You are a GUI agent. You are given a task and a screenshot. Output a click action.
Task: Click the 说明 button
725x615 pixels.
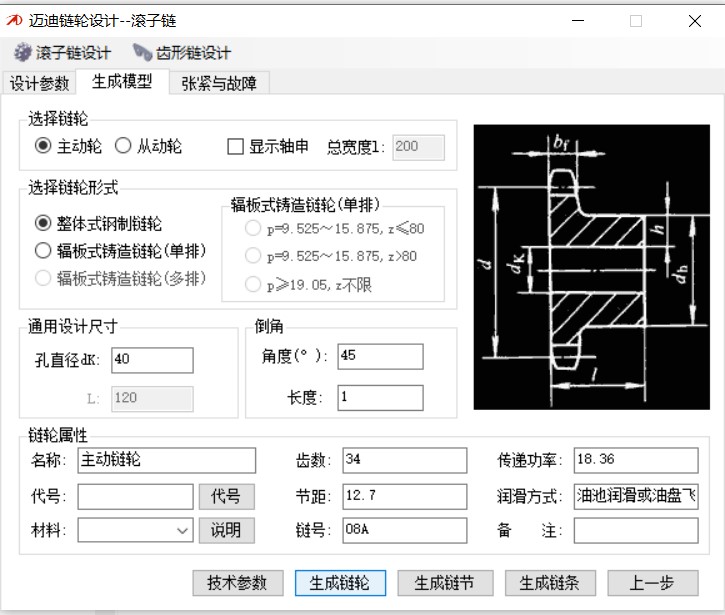[227, 530]
